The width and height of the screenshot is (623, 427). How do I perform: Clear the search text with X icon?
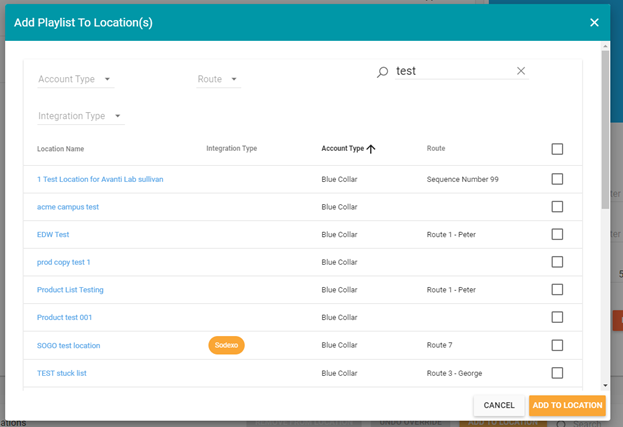[520, 71]
